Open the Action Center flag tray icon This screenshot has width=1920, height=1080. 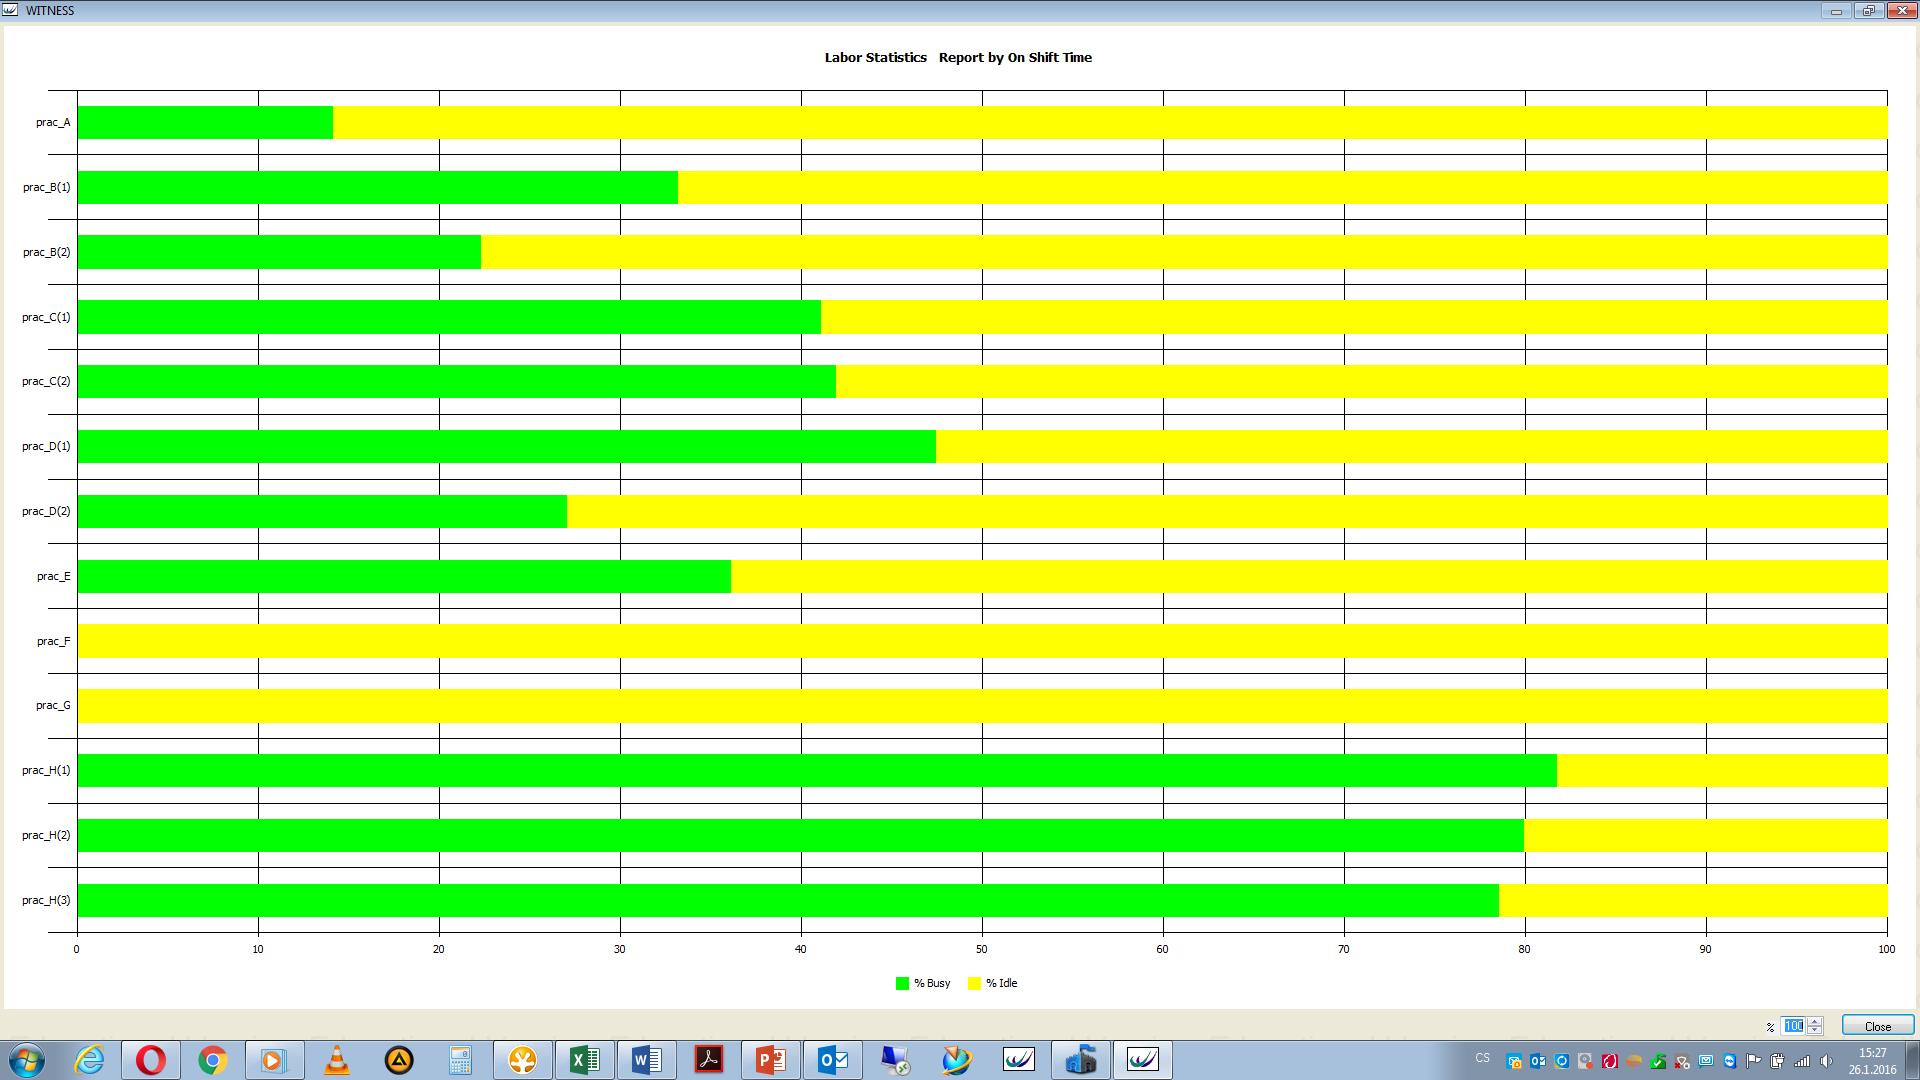pos(1753,1061)
